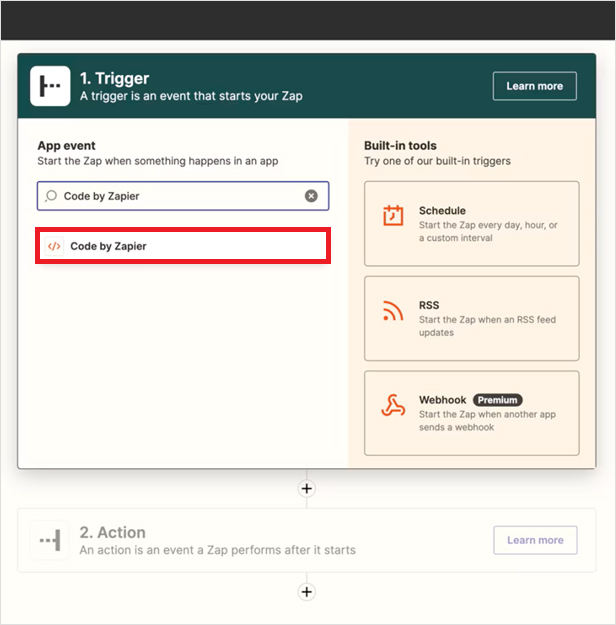Screen dimensions: 616x625
Task: Choose the Schedule built-in trigger
Action: tap(472, 224)
